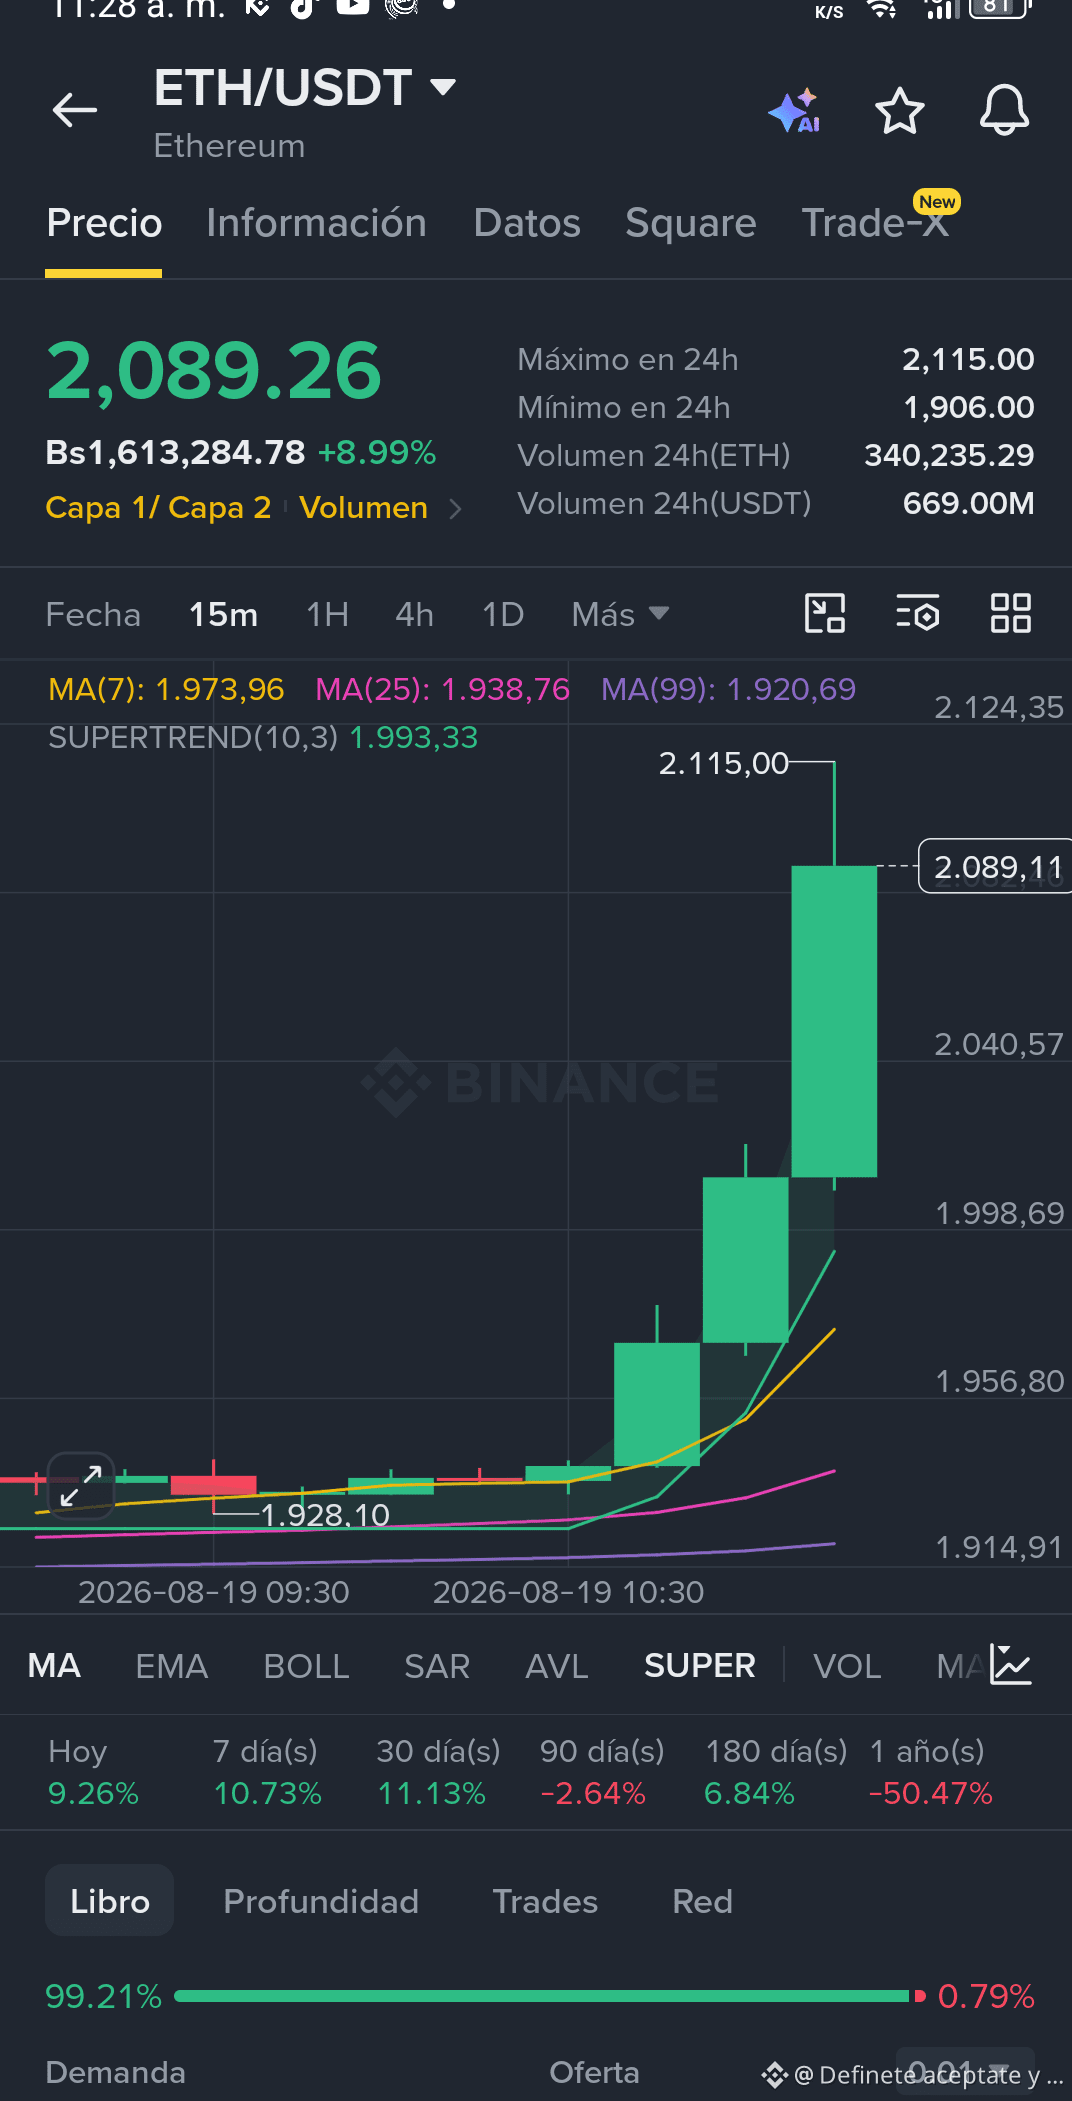Open the Trade-X tab

pyautogui.click(x=875, y=223)
